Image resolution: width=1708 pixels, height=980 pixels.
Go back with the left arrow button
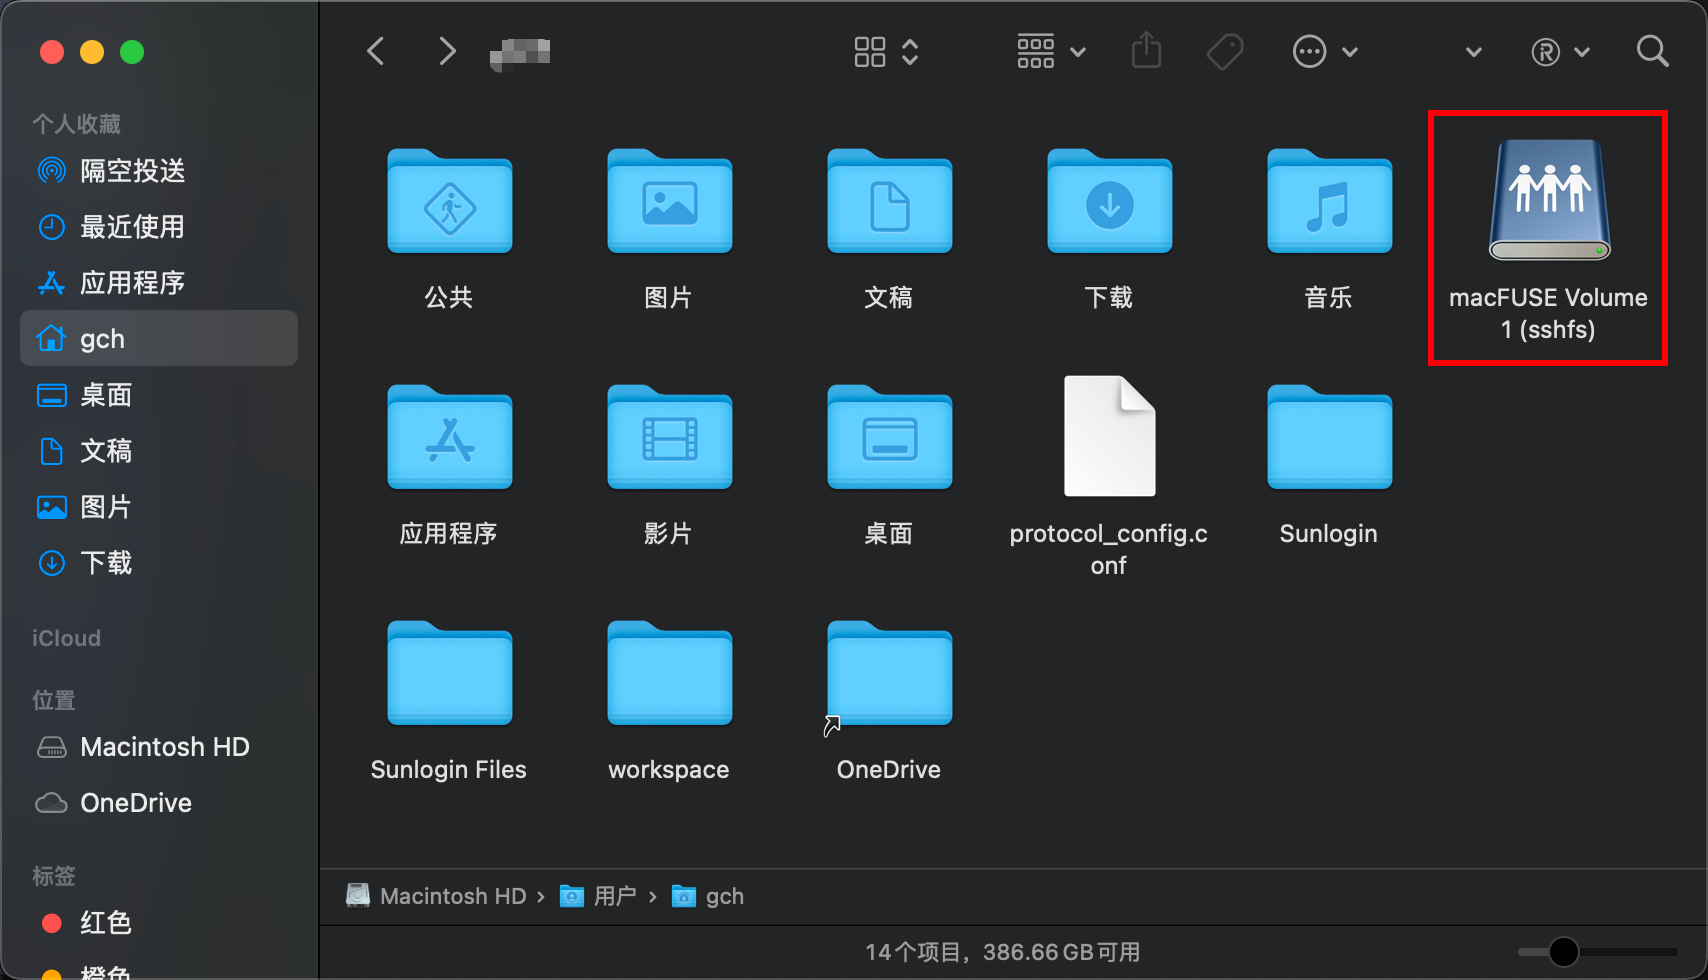[376, 51]
